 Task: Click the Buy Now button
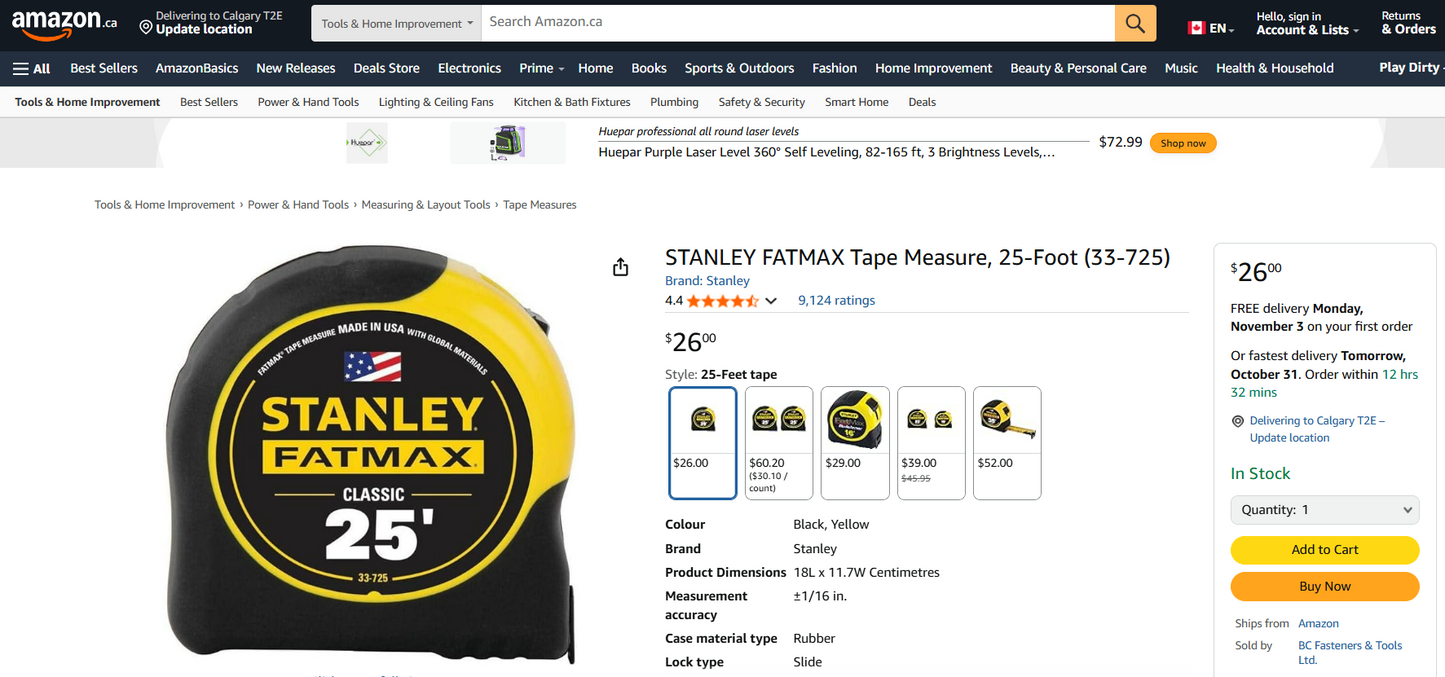1324,586
